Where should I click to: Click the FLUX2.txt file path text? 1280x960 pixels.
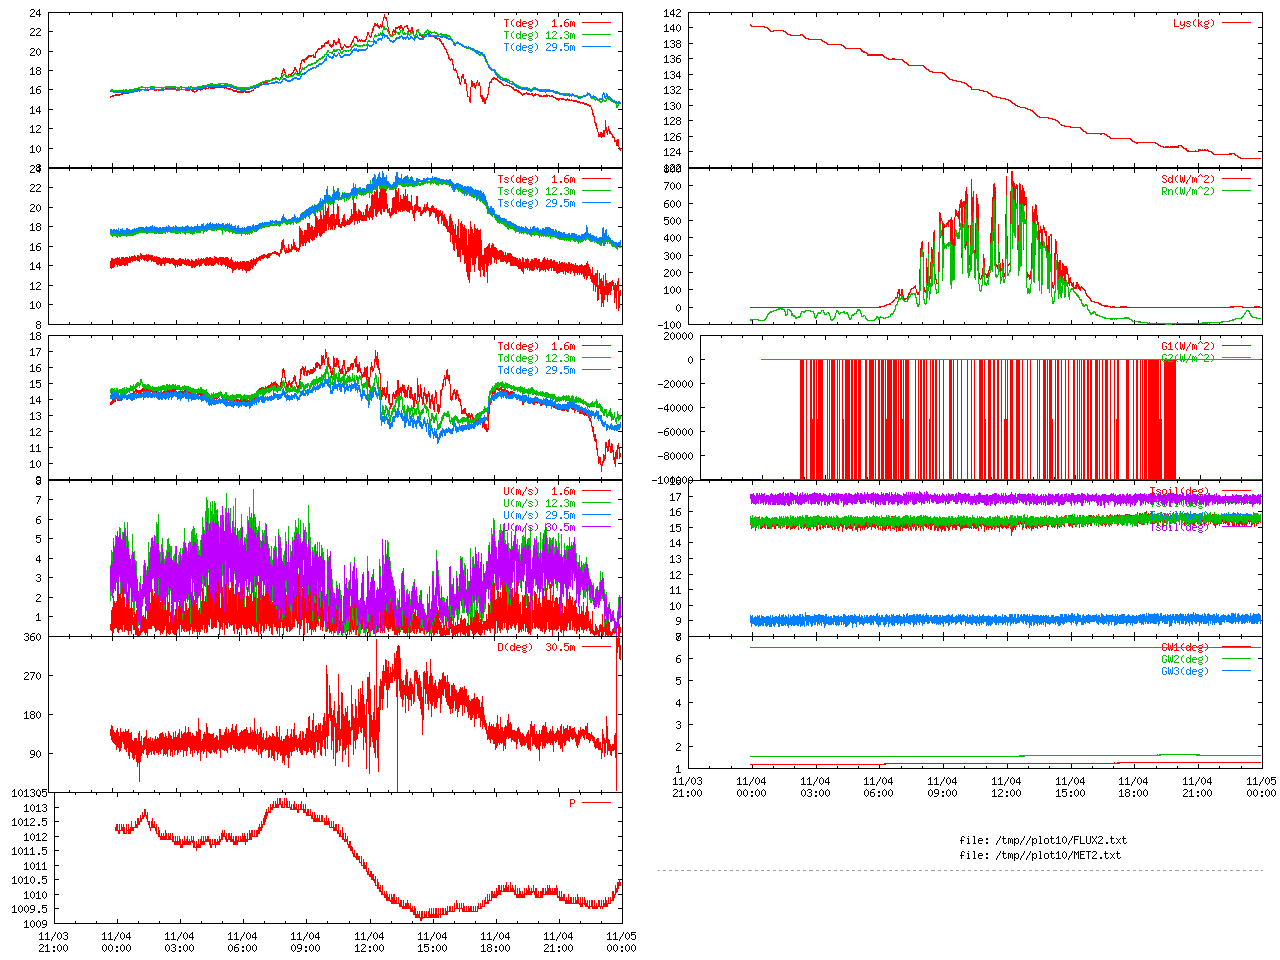[x=1042, y=840]
